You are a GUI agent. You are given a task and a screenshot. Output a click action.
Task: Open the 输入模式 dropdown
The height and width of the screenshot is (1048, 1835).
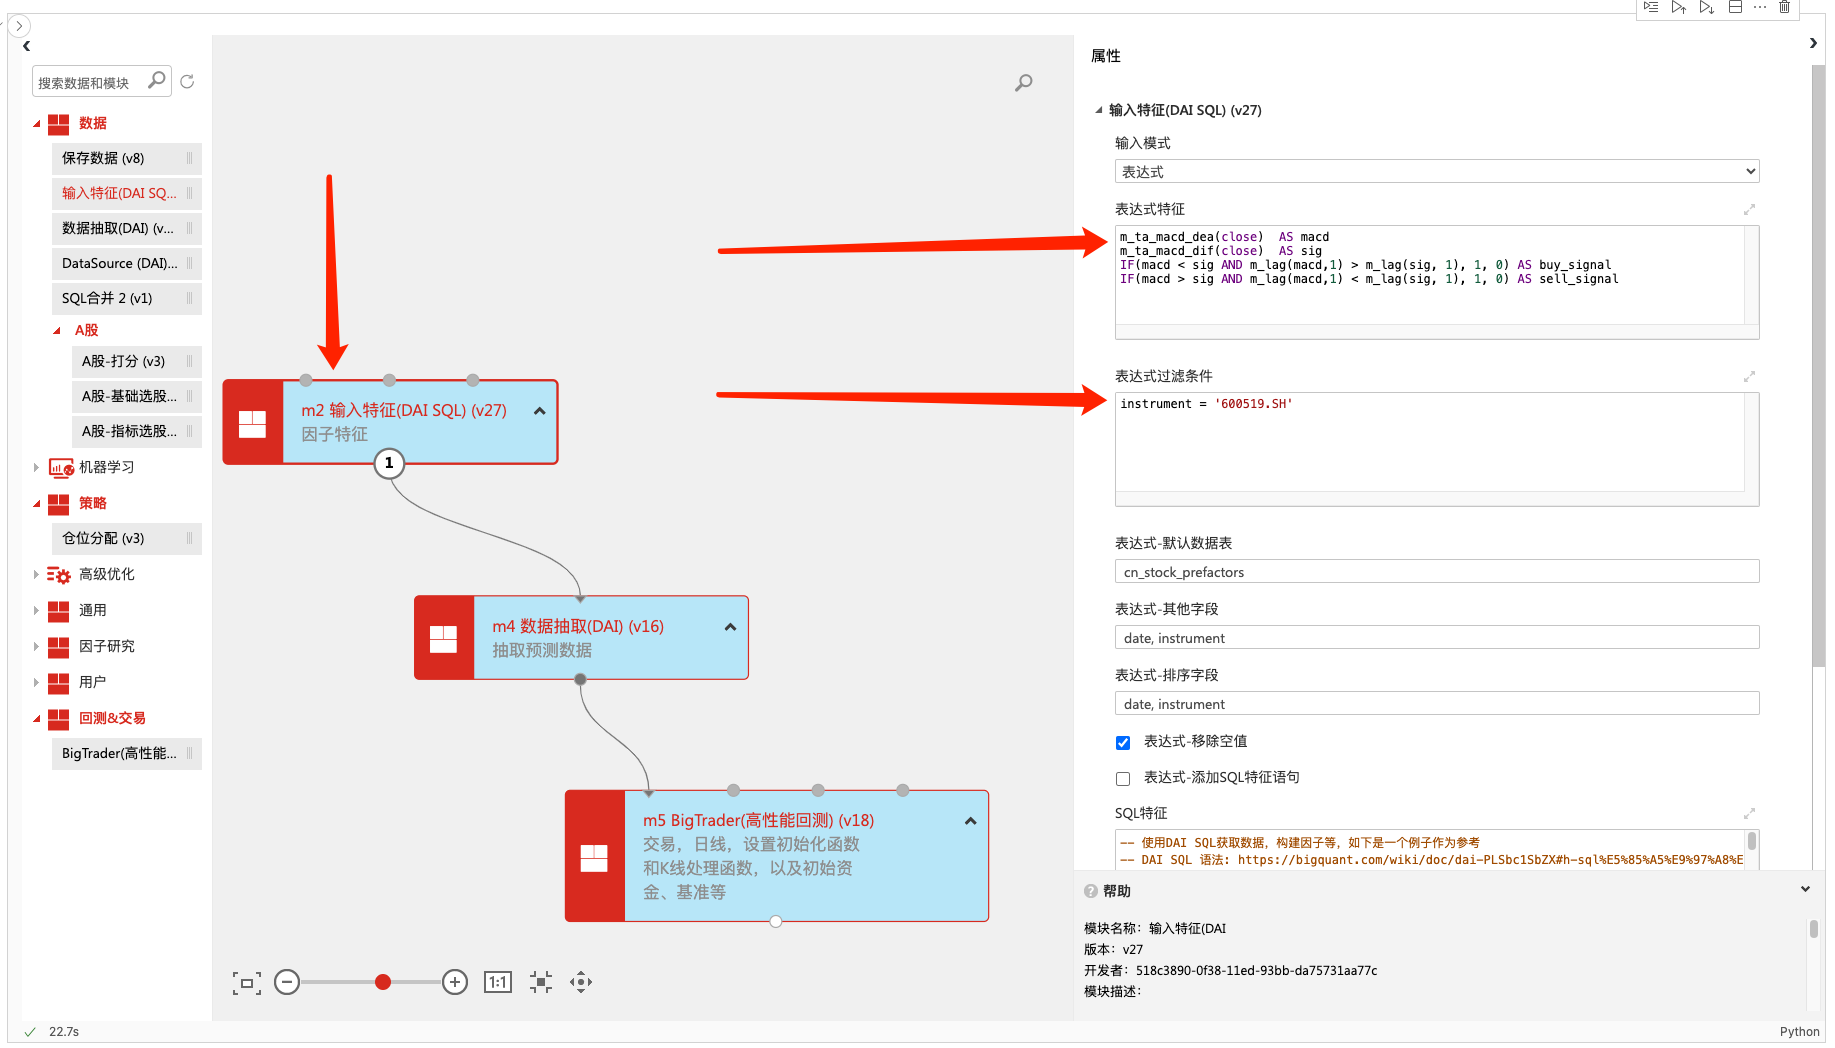tap(1436, 172)
